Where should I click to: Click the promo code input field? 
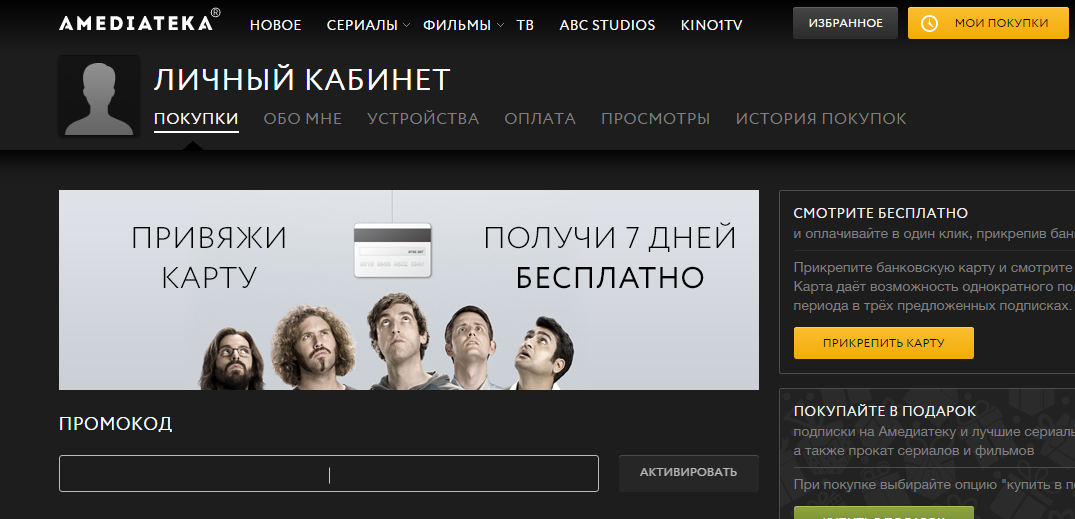[x=329, y=474]
